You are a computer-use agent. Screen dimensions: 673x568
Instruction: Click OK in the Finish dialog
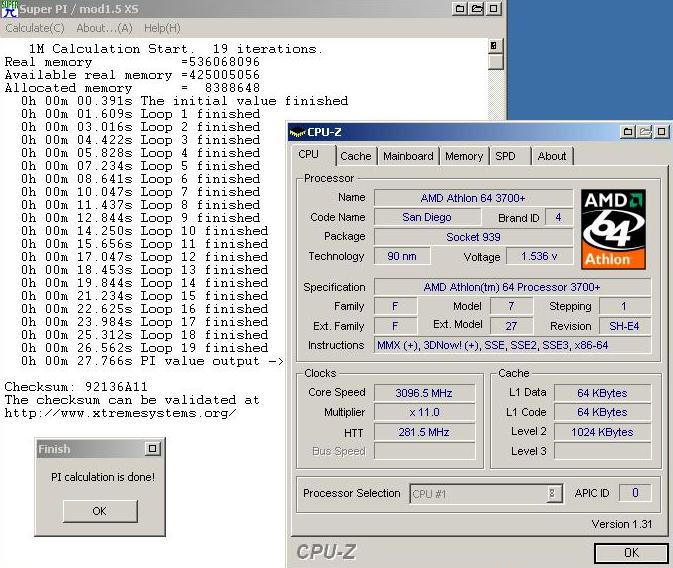click(100, 511)
